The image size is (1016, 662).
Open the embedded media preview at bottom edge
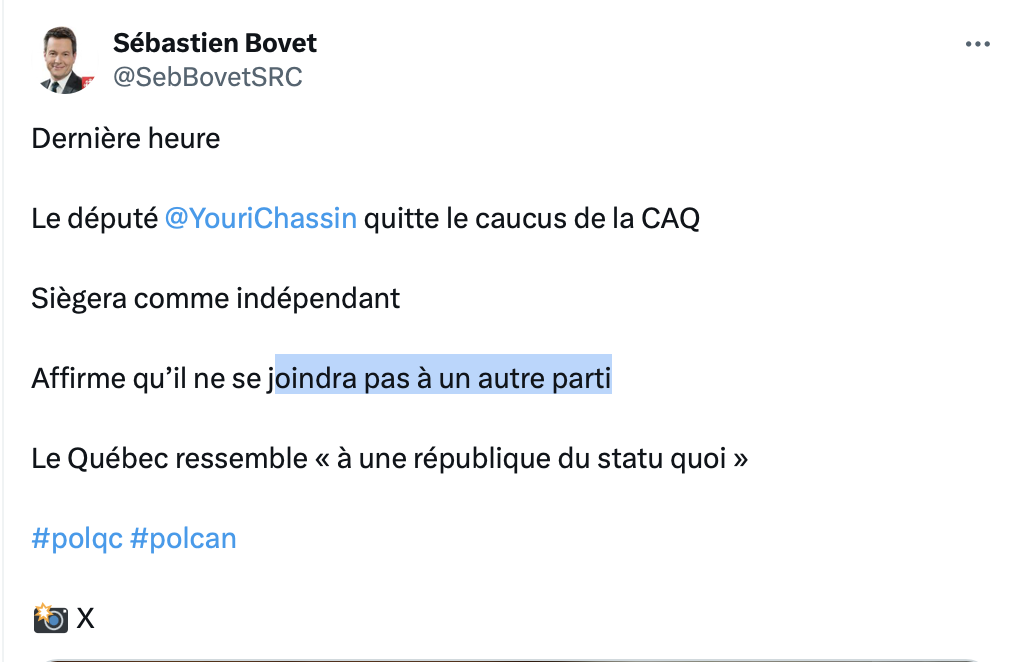[512, 659]
